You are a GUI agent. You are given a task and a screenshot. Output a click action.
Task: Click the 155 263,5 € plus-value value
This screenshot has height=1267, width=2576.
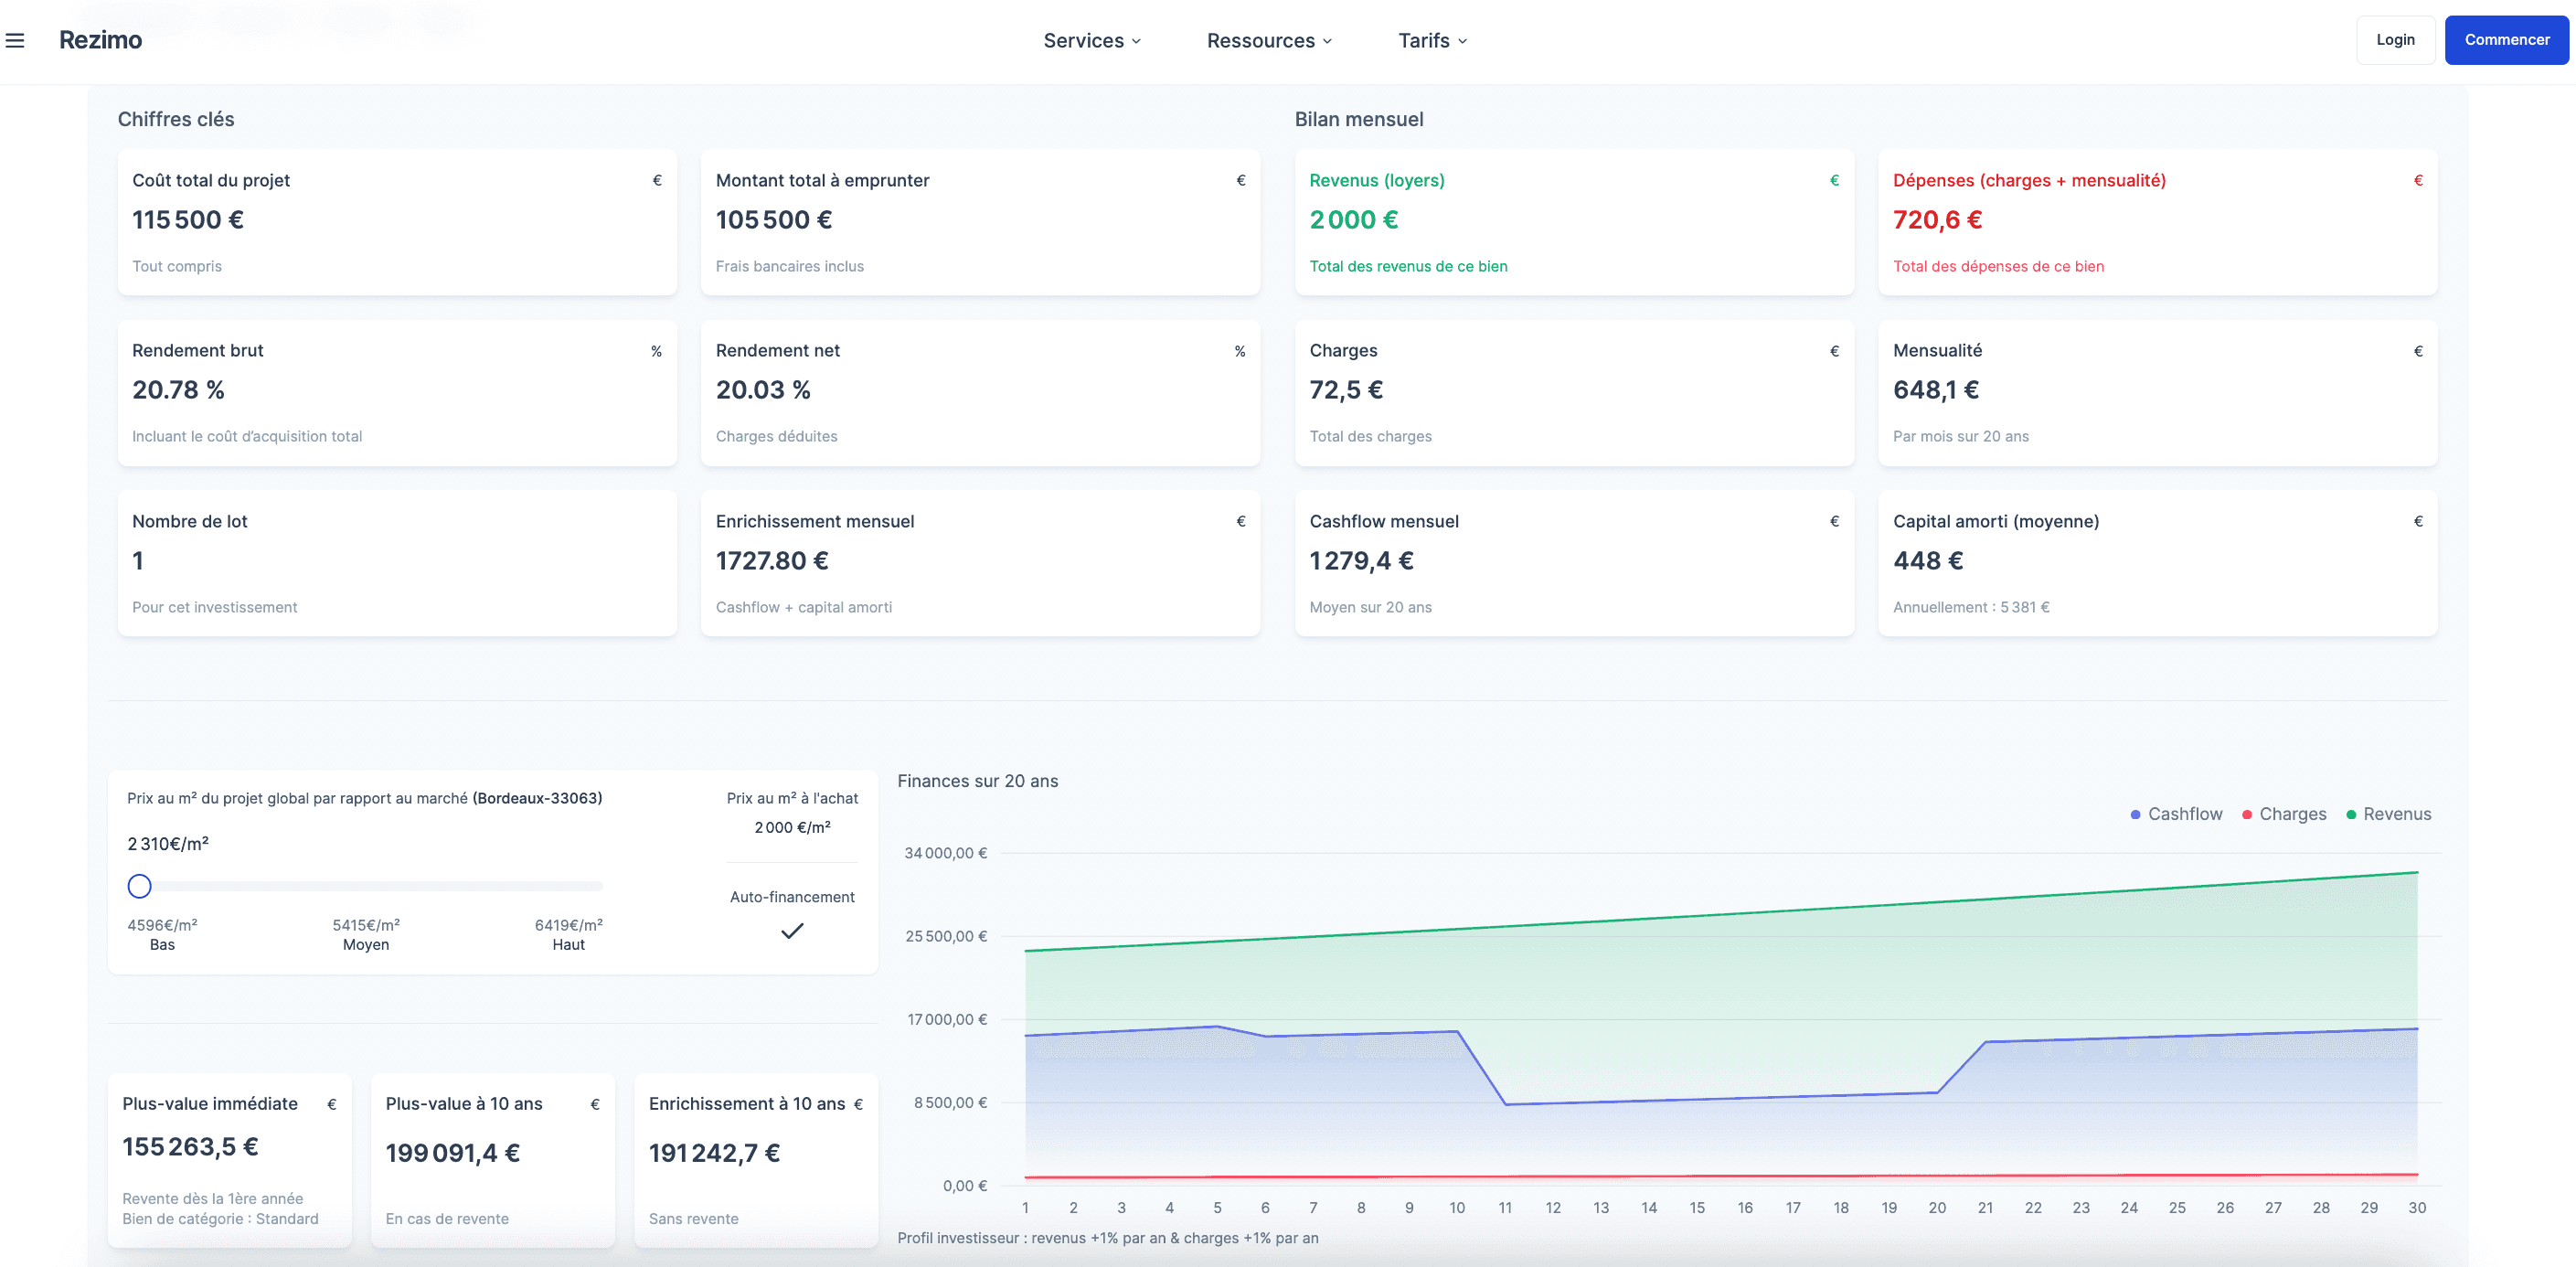tap(190, 1147)
